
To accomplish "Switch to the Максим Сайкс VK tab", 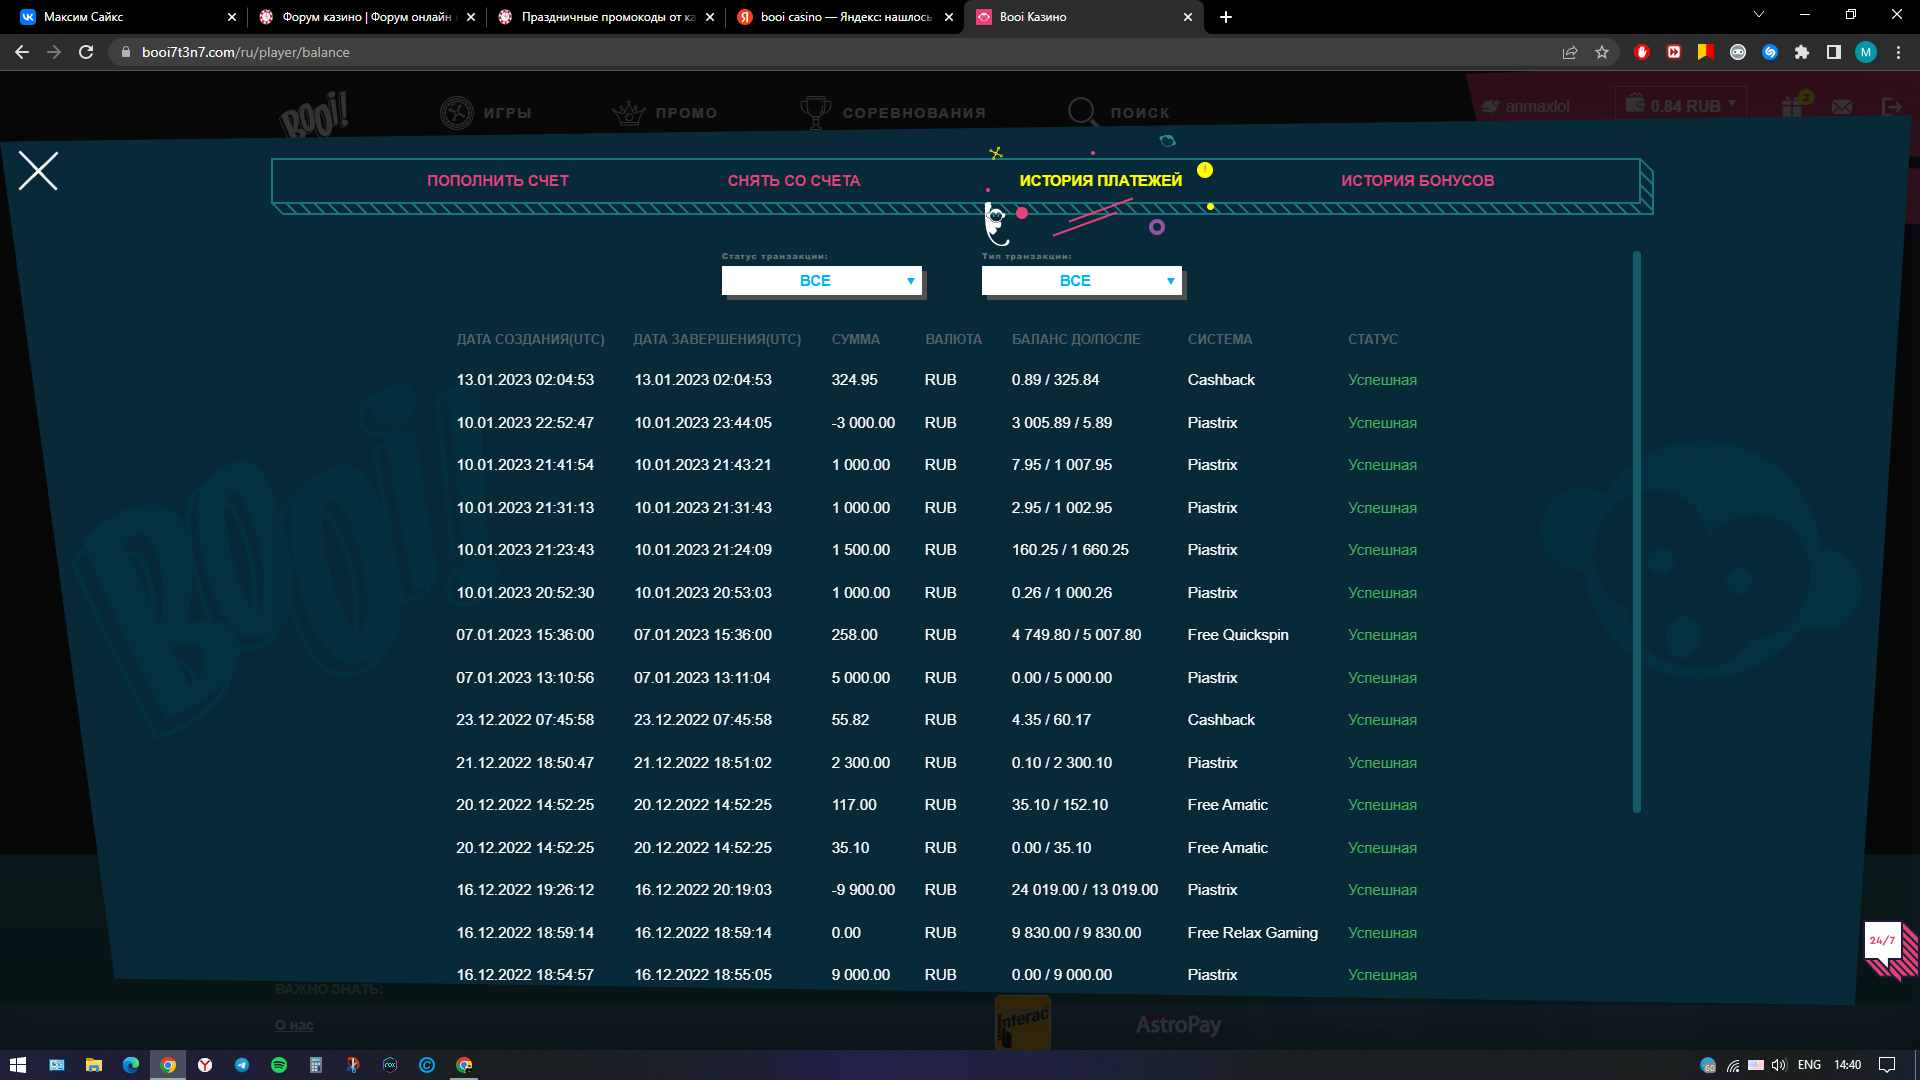I will pos(120,17).
